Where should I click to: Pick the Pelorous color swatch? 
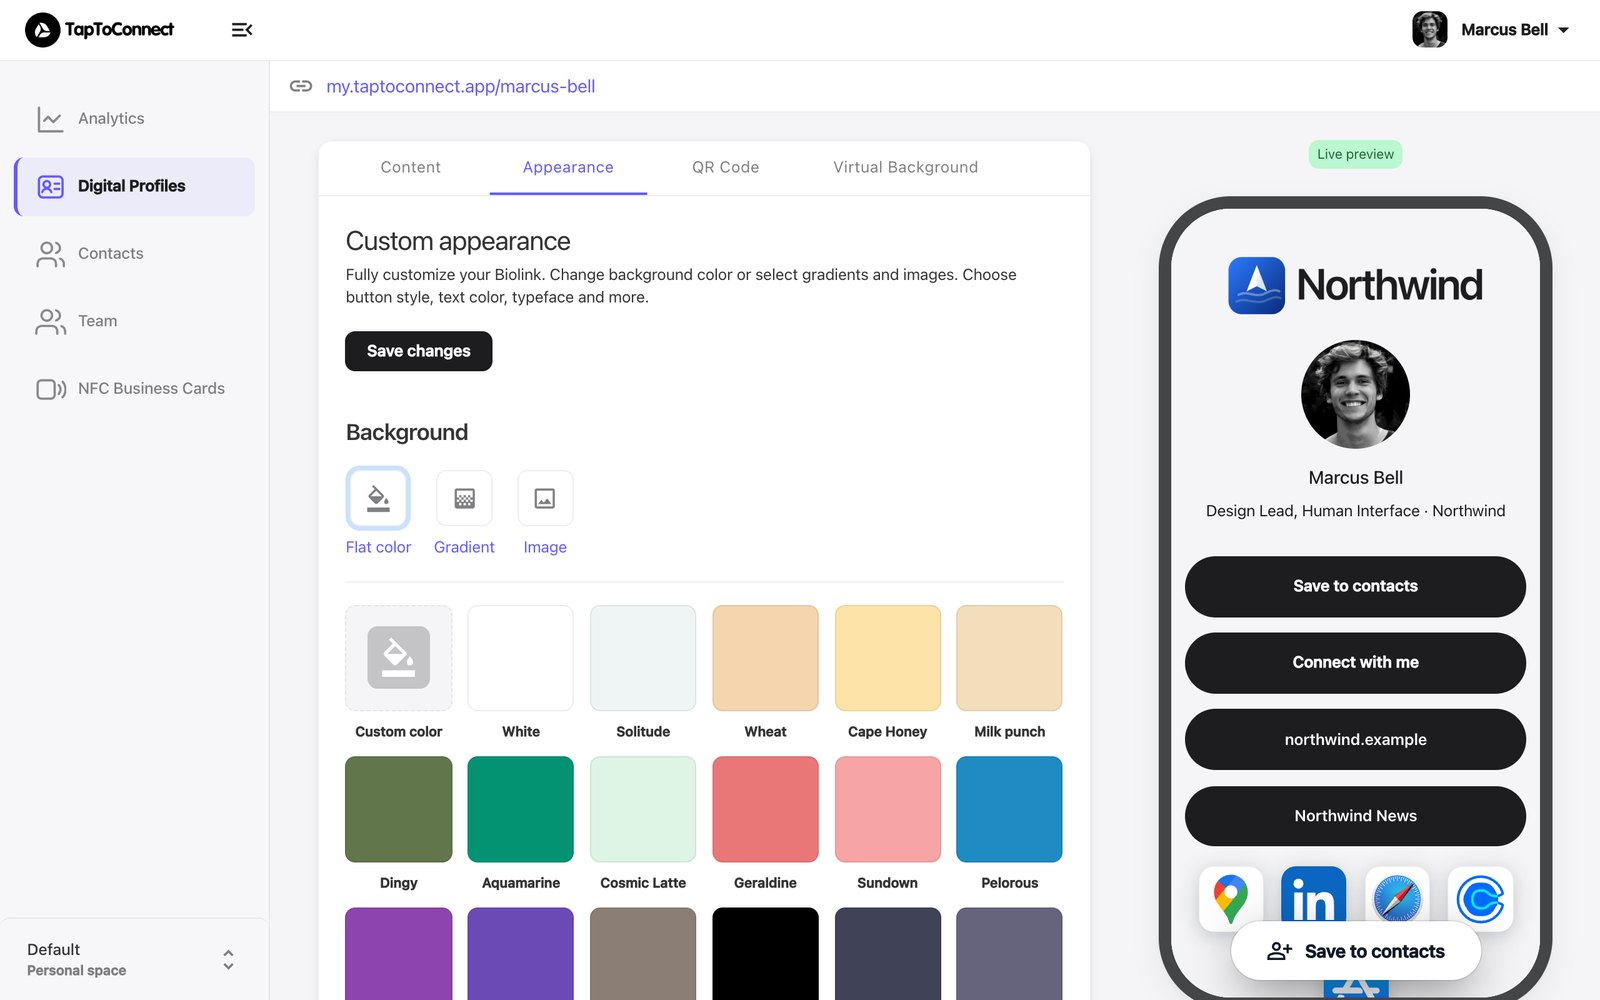tap(1009, 809)
